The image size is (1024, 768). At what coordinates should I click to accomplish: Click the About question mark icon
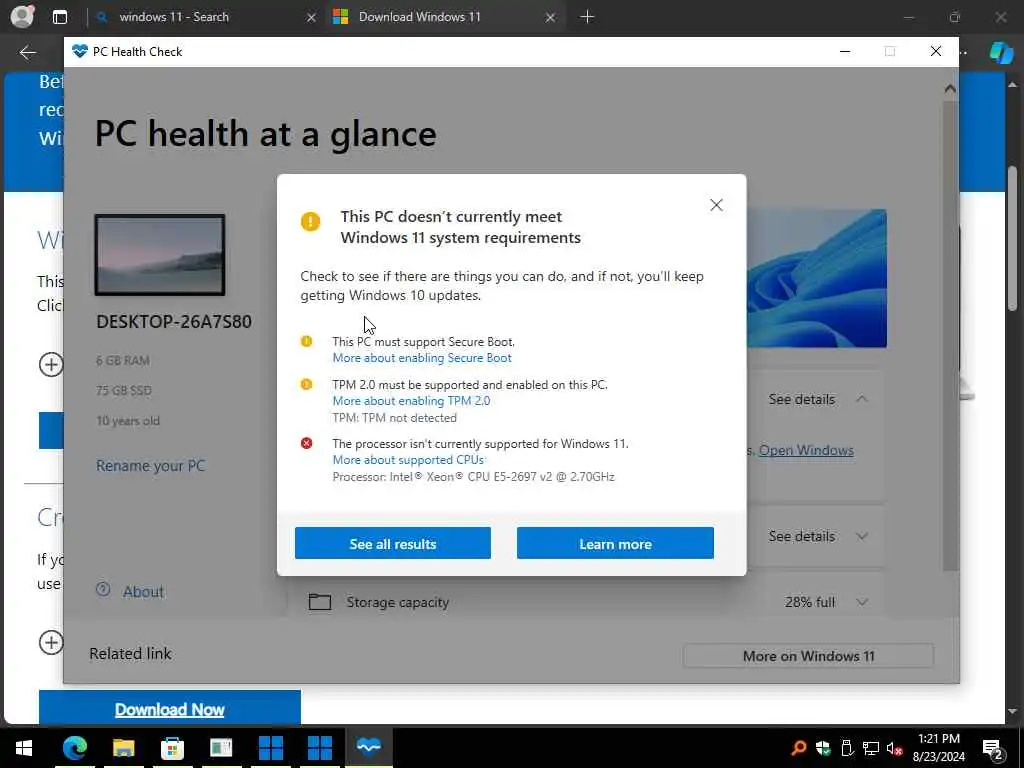pyautogui.click(x=103, y=590)
